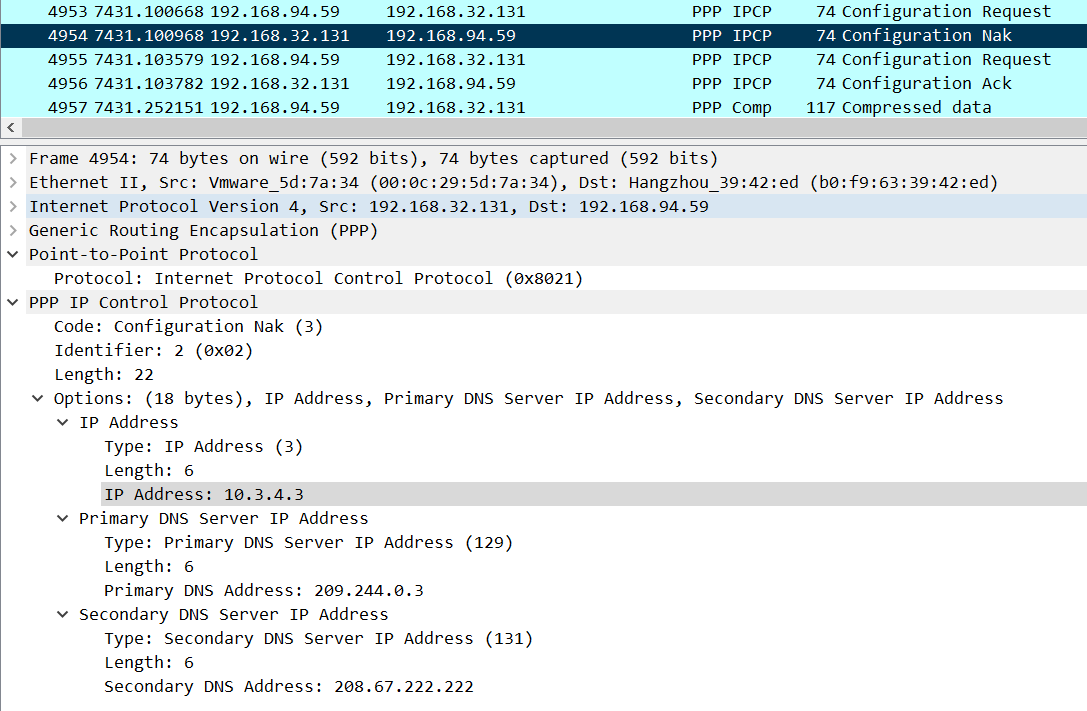
Task: Collapse the Secondary DNS Server IP Address subtree
Action: (64, 614)
